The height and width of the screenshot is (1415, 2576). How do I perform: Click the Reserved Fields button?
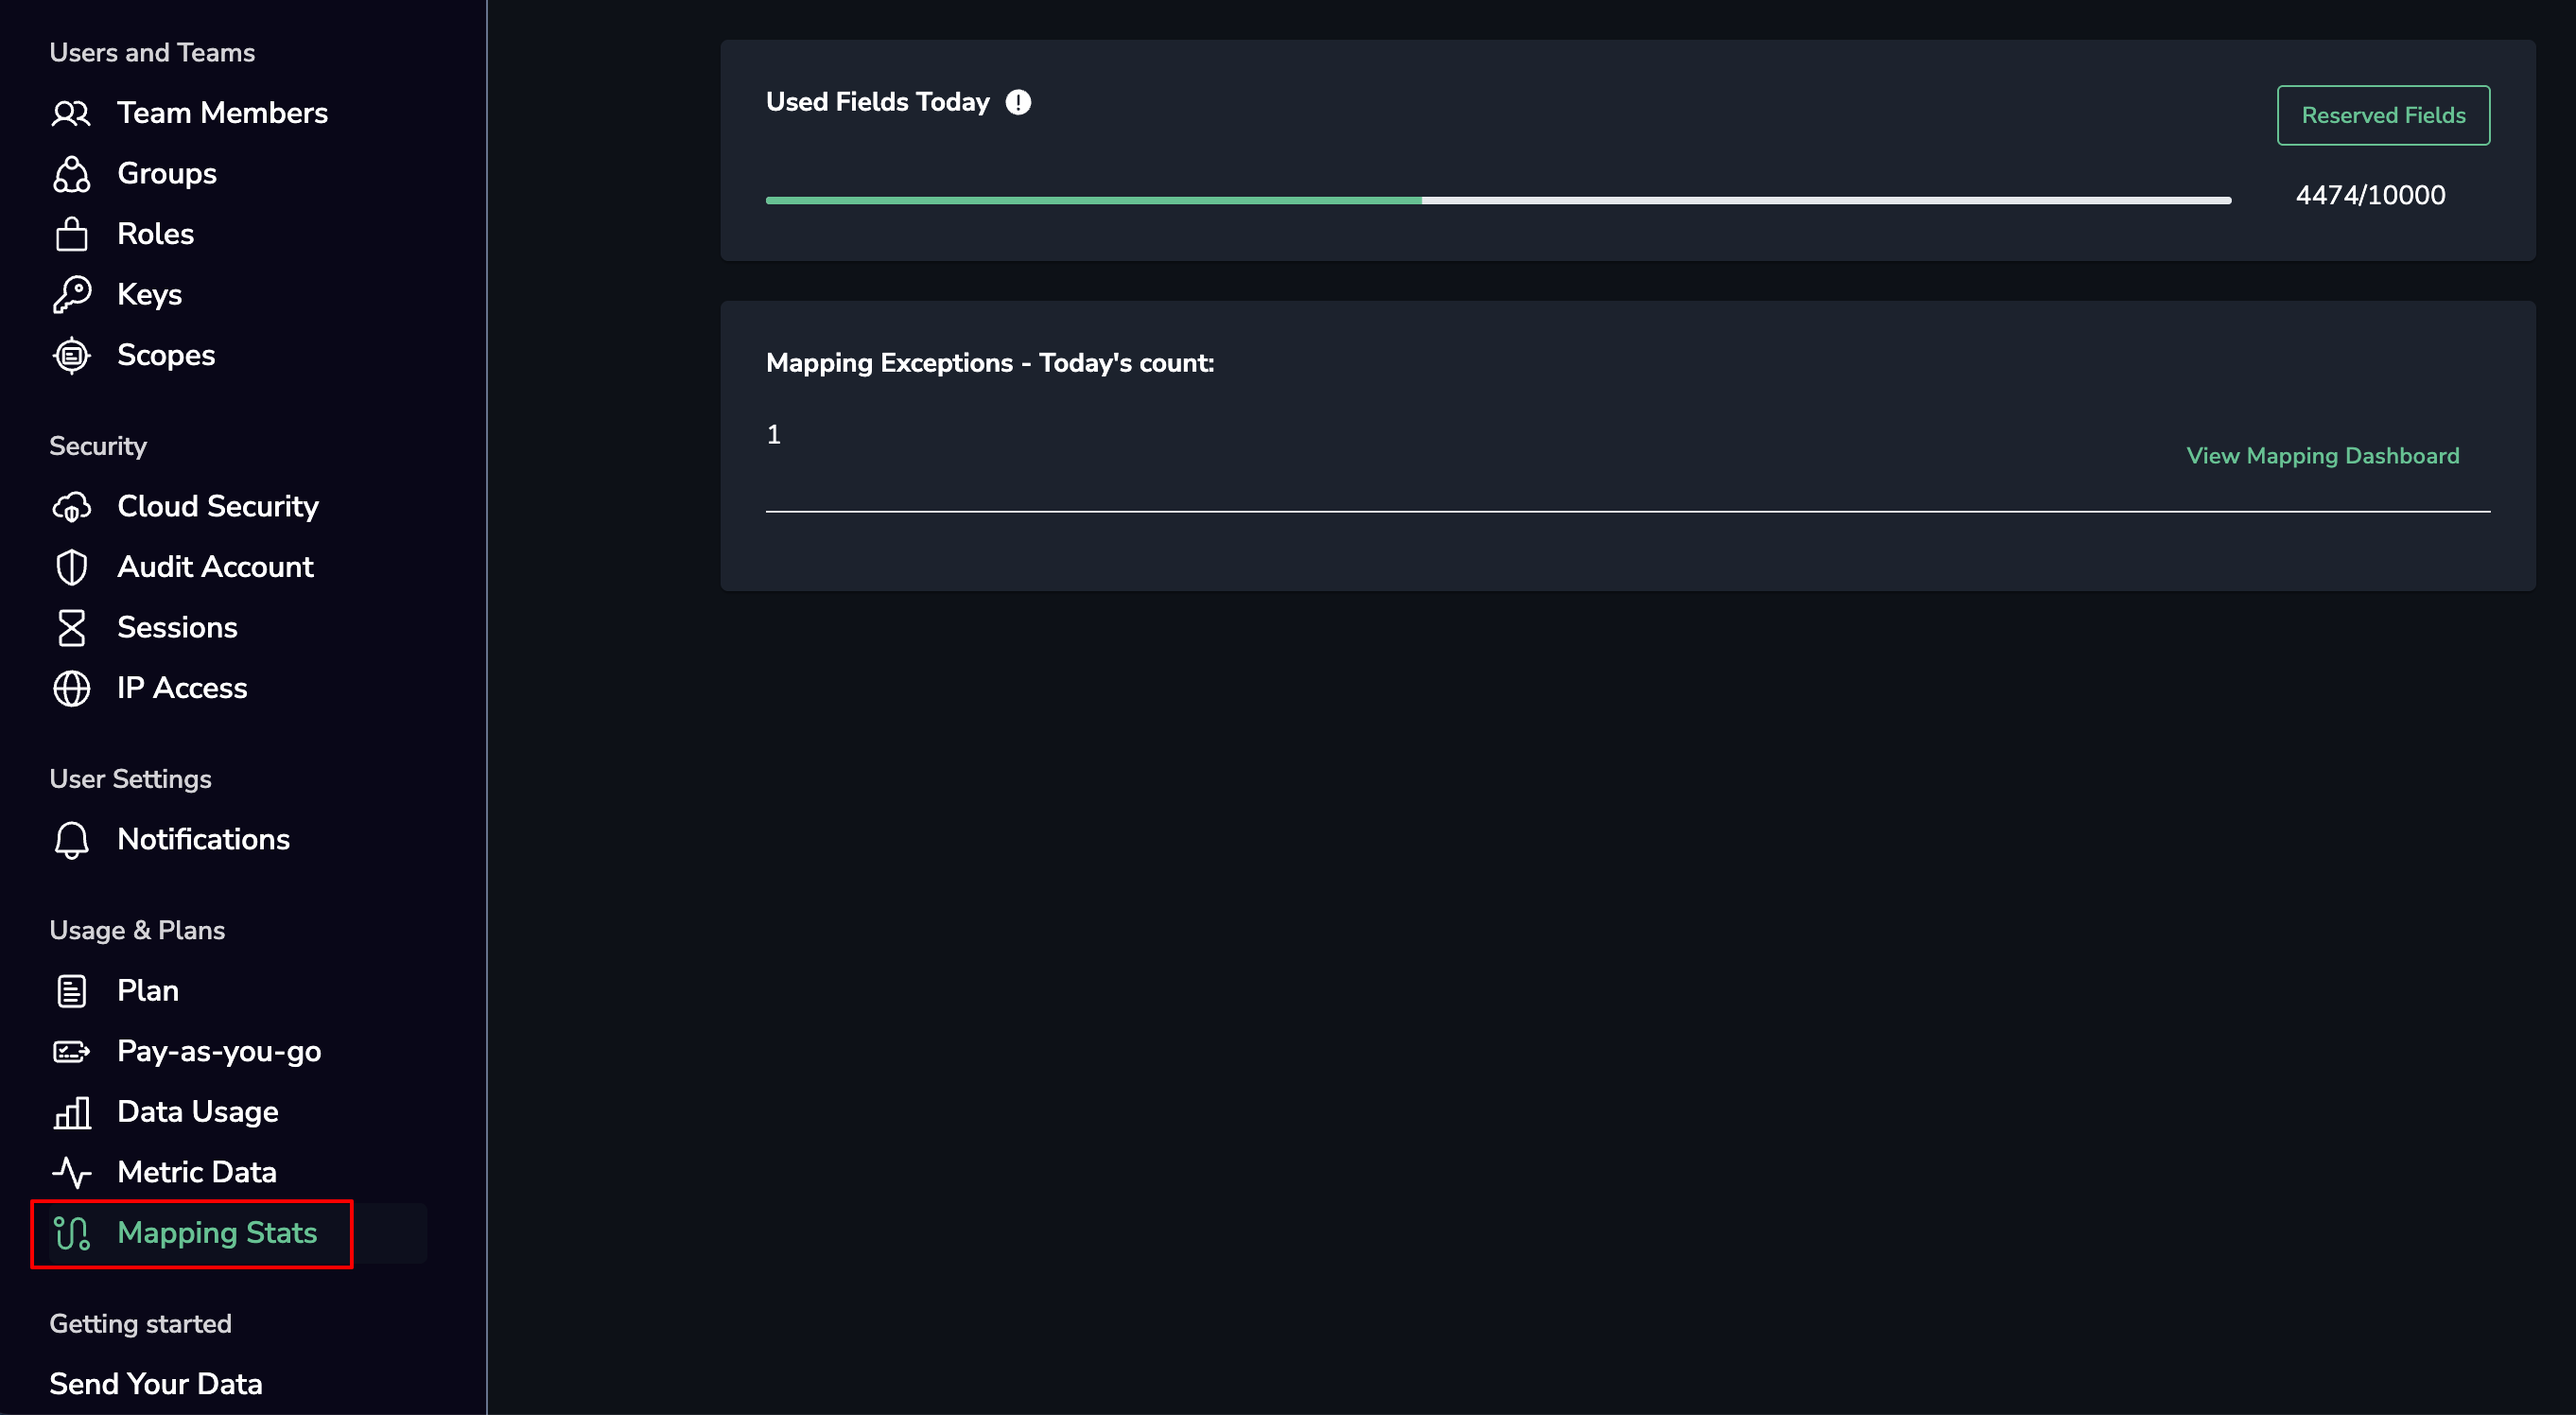pos(2383,115)
